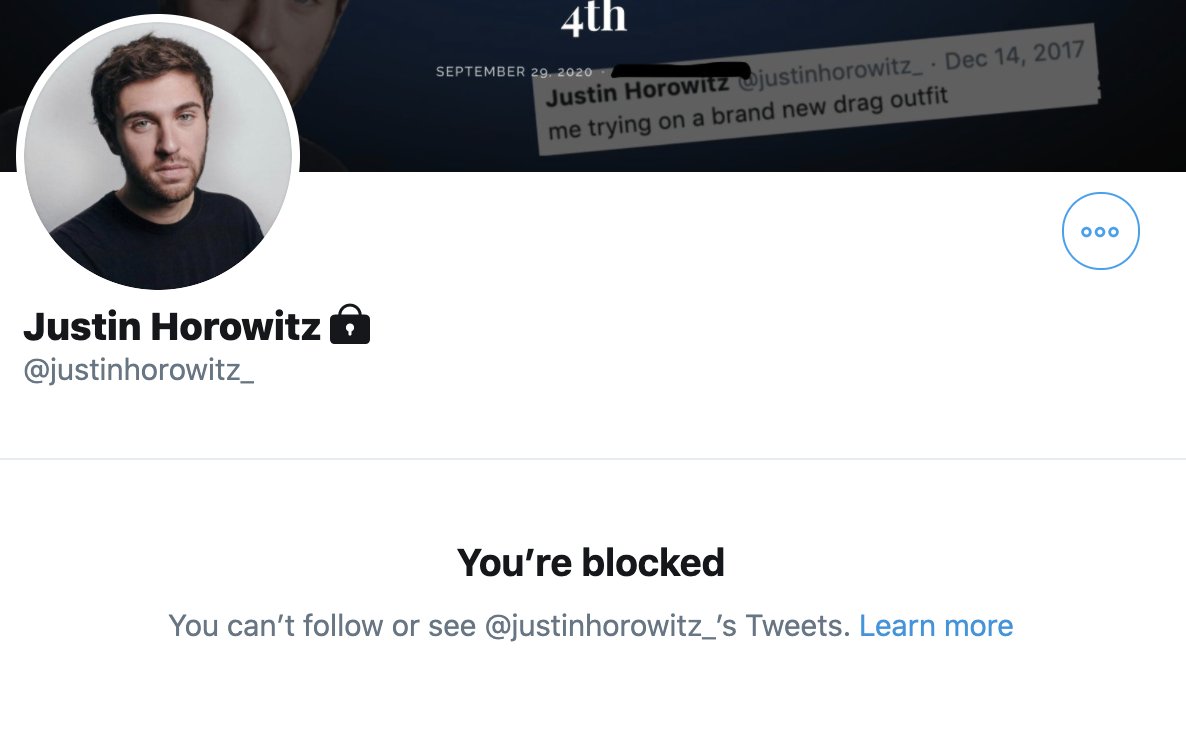Click the brand new drag outfit tweet text
The height and width of the screenshot is (746, 1186).
pyautogui.click(x=747, y=113)
